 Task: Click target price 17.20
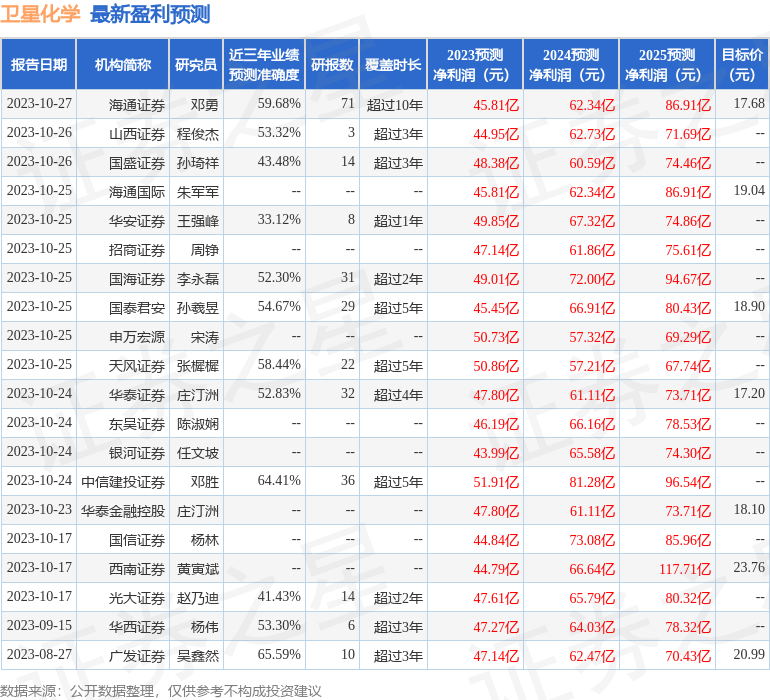click(749, 393)
